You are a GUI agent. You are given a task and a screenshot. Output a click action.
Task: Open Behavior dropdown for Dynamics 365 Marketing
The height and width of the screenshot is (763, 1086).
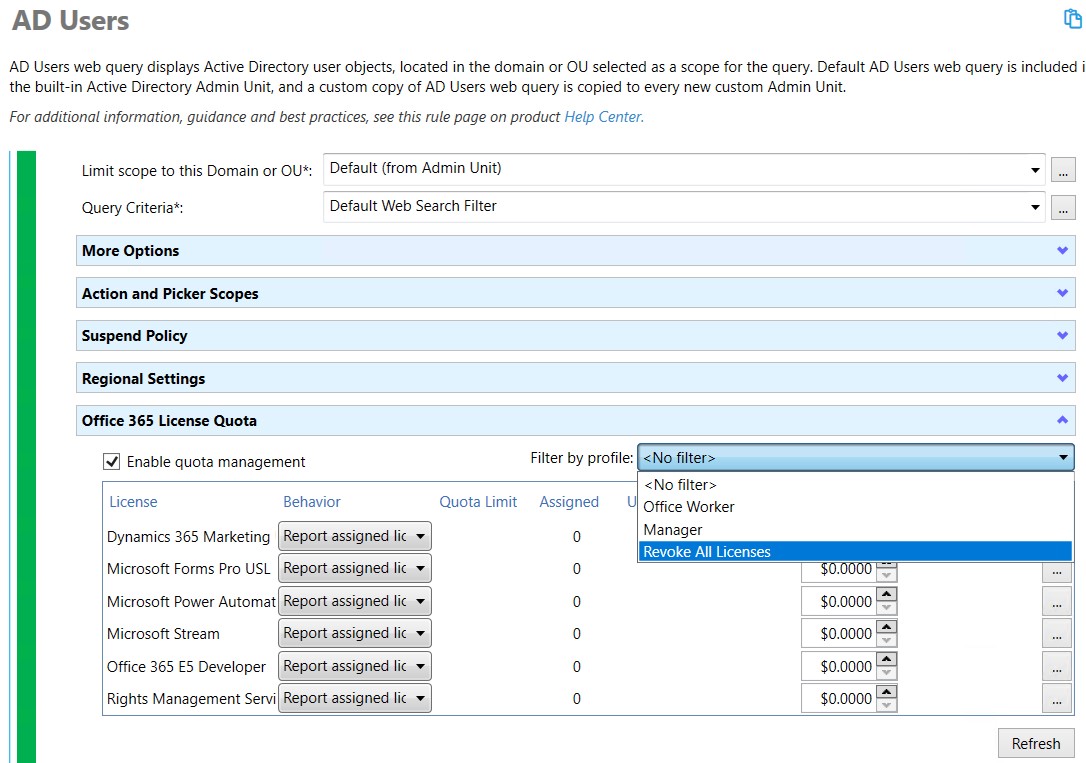(355, 536)
